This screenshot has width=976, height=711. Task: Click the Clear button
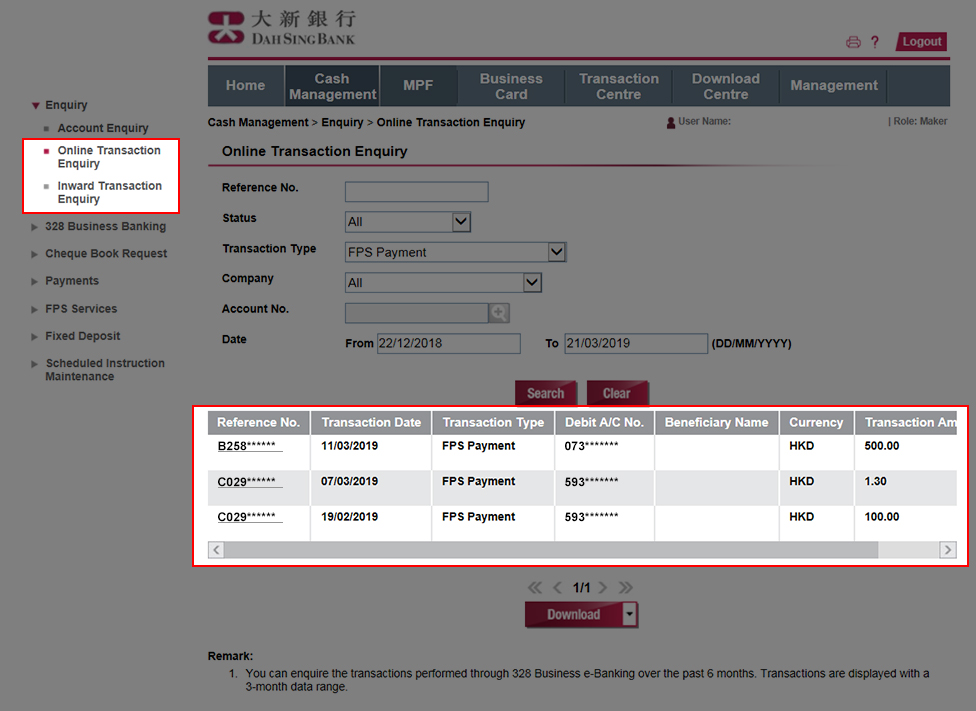coord(617,393)
